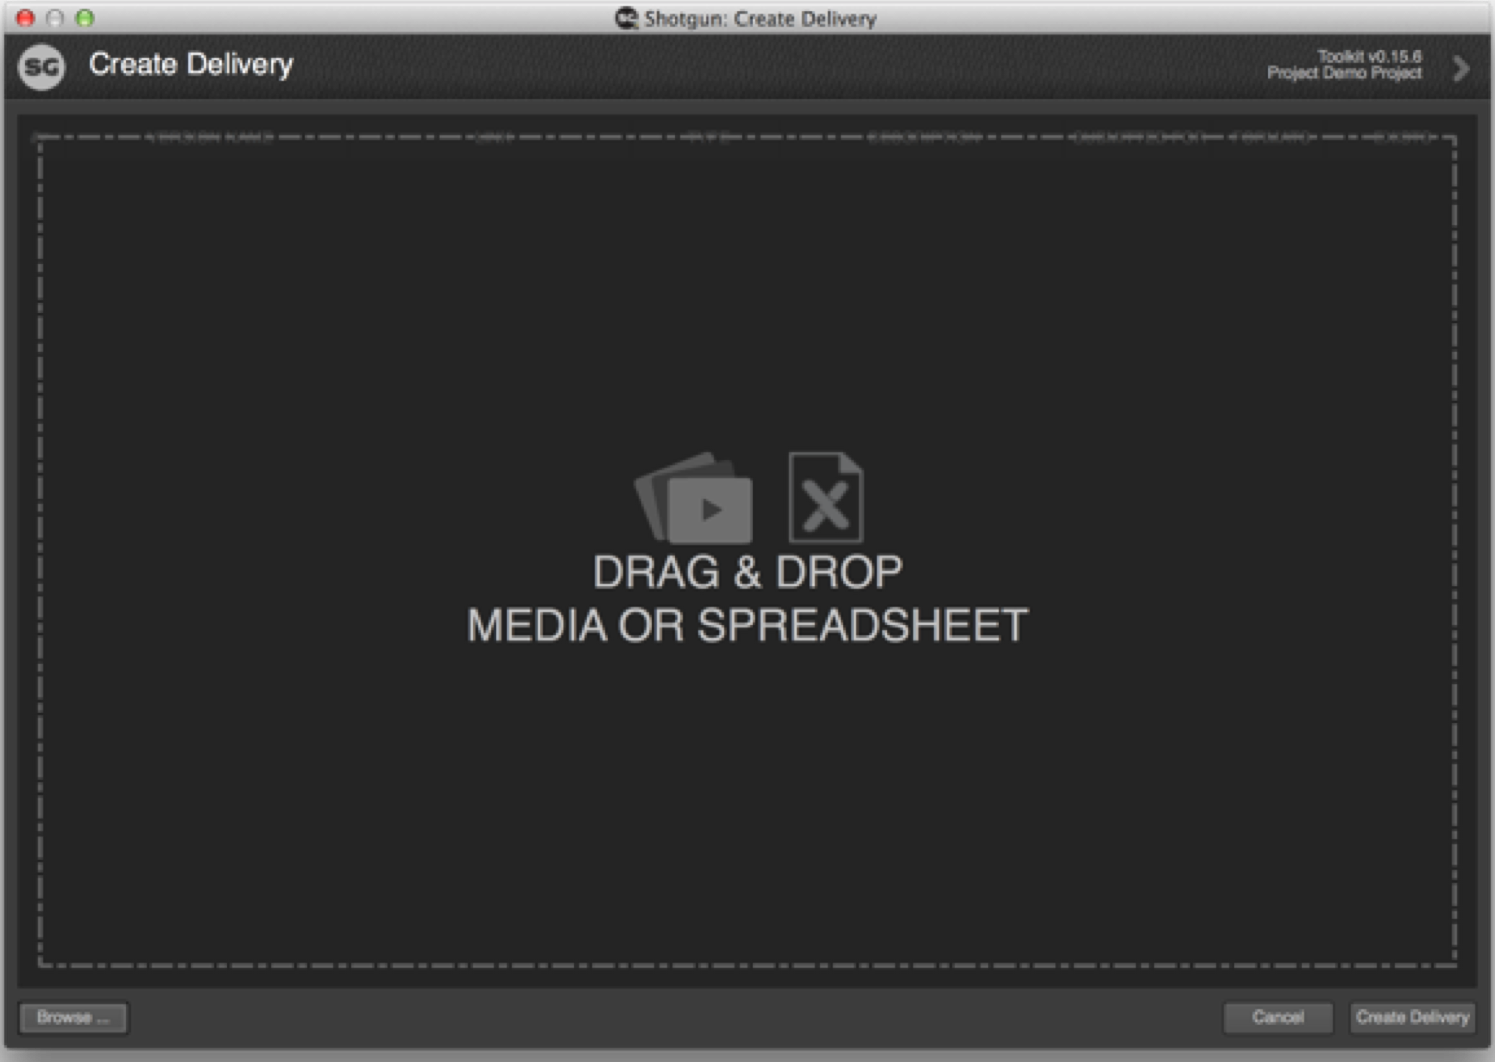Click the SG Shotgun logo icon

coord(42,67)
